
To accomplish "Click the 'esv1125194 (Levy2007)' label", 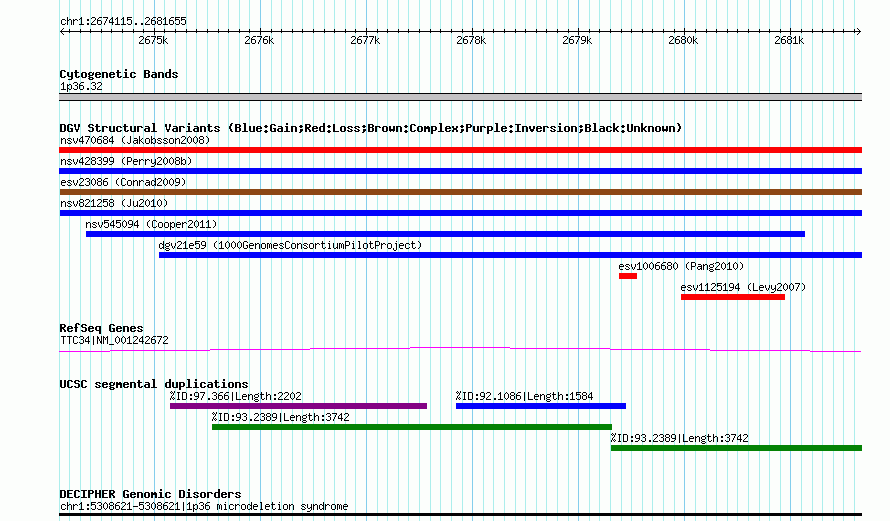I will click(743, 287).
